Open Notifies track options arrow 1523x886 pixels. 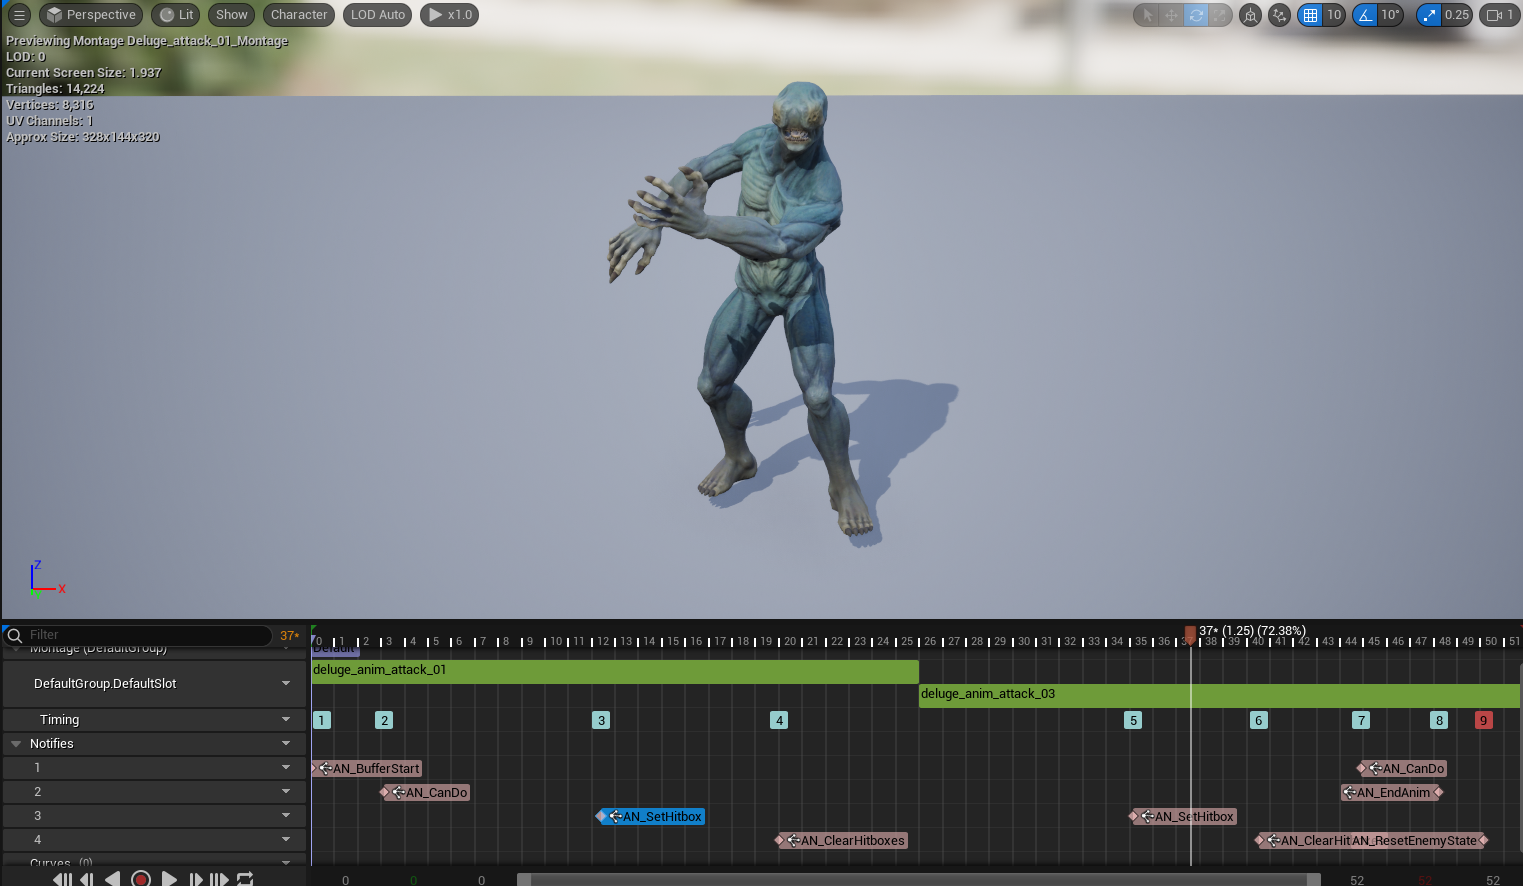[286, 744]
